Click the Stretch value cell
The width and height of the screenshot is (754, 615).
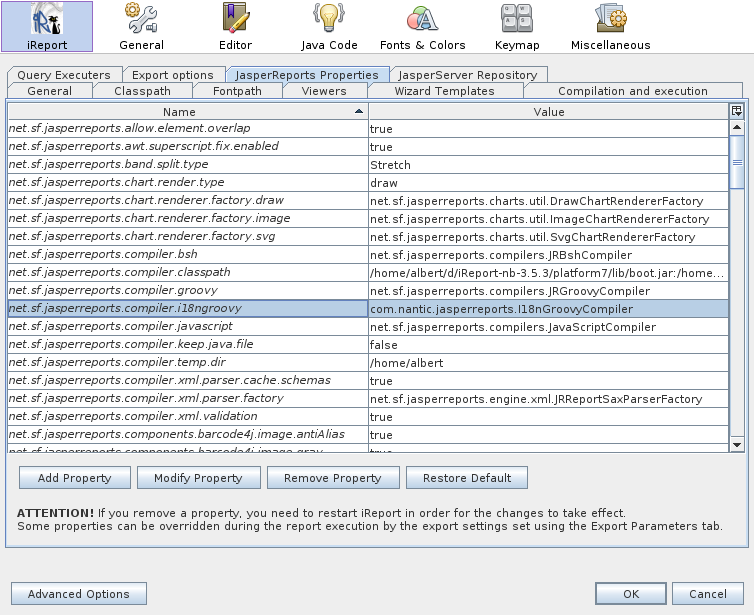pyautogui.click(x=549, y=164)
